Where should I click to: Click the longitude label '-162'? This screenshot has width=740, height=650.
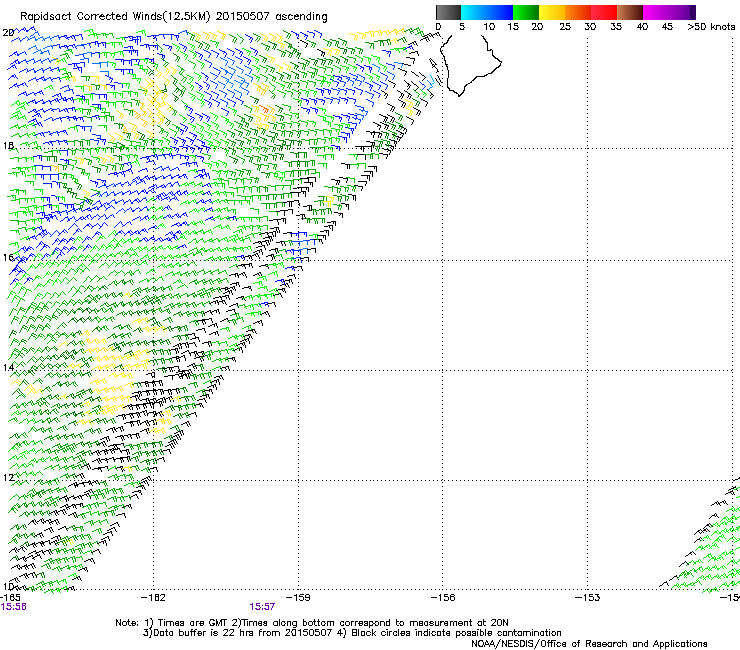coord(153,597)
